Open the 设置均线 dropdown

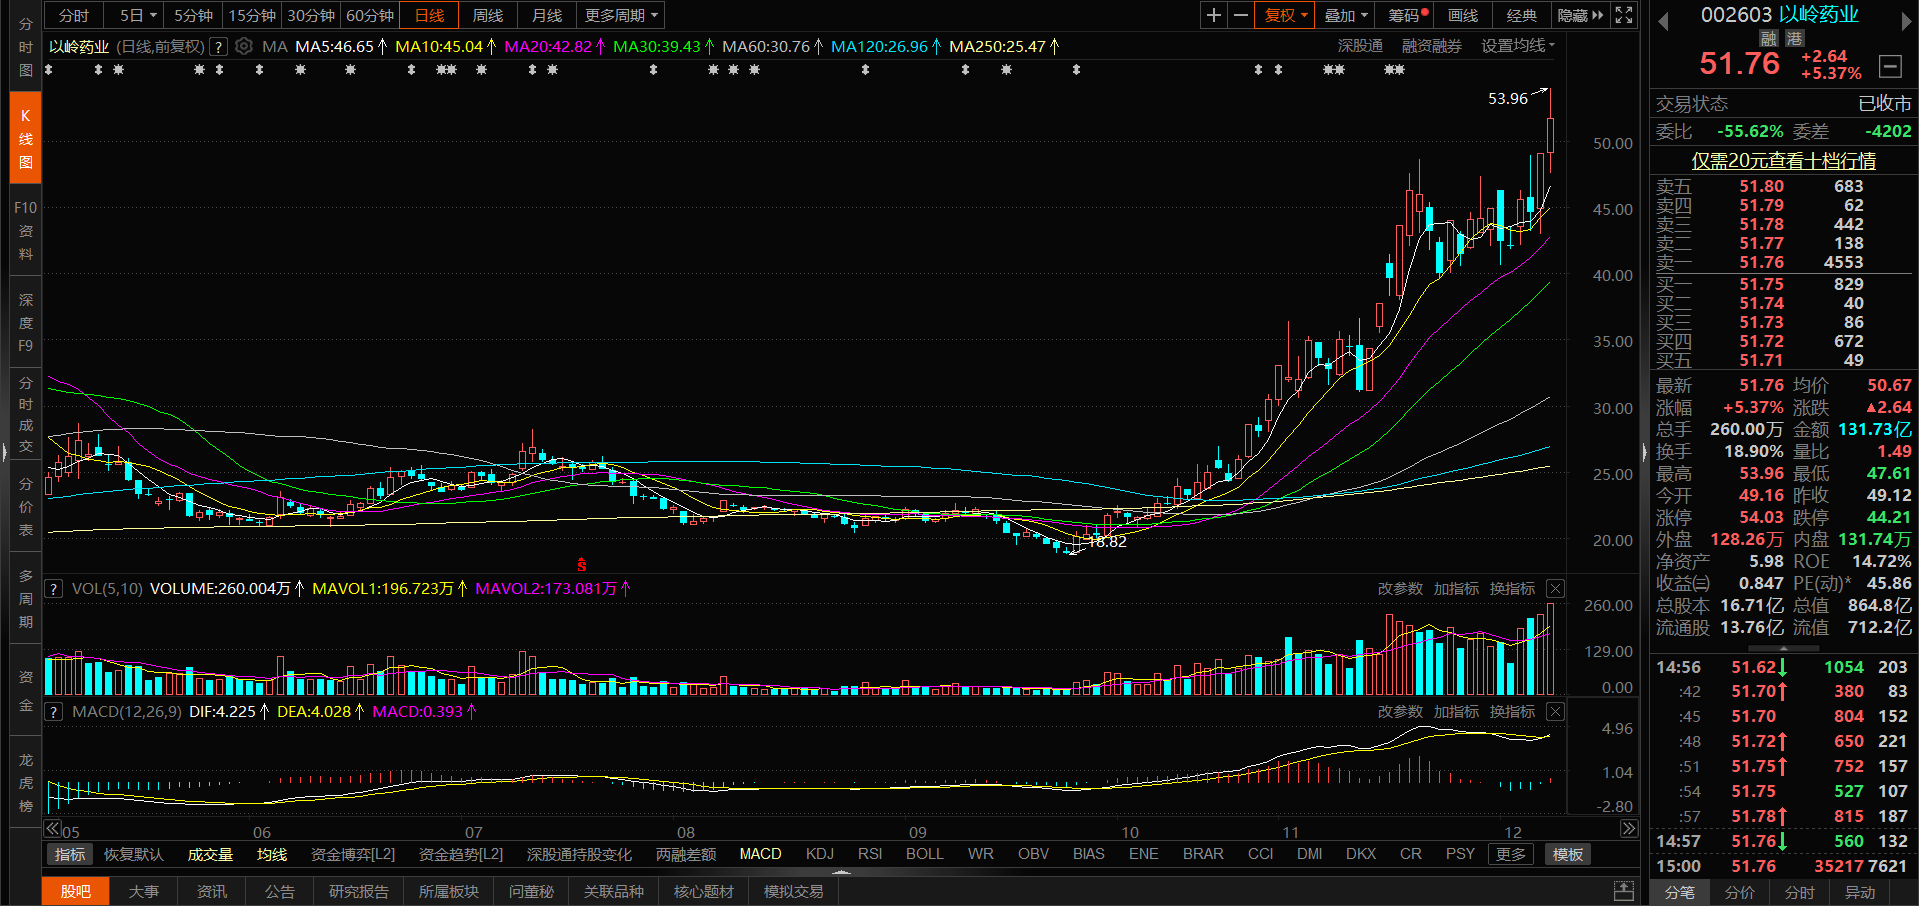tap(1517, 46)
